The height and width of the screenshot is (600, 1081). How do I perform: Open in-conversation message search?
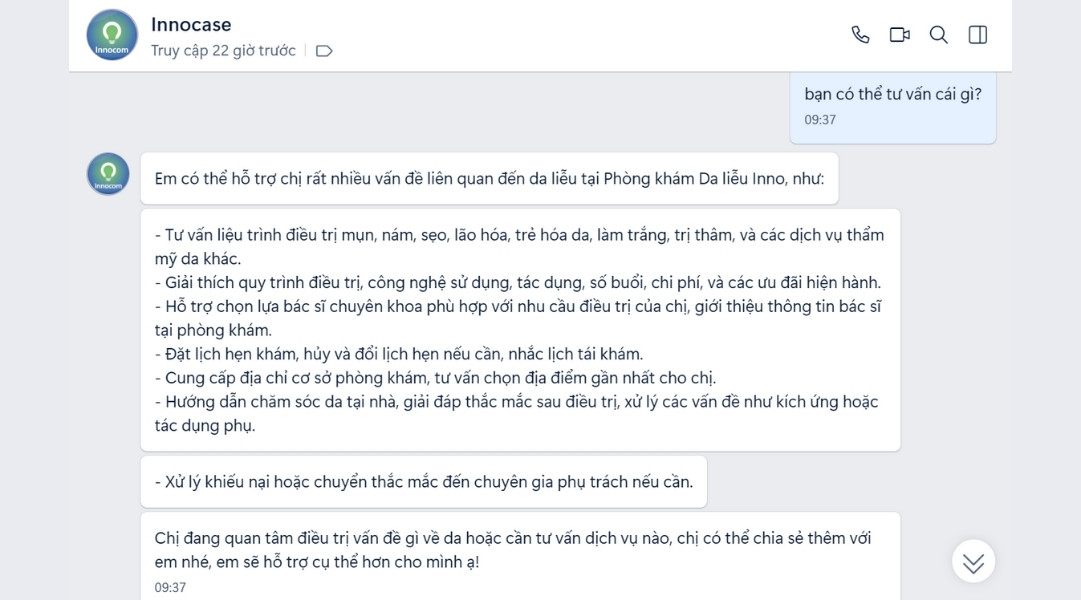click(x=938, y=33)
